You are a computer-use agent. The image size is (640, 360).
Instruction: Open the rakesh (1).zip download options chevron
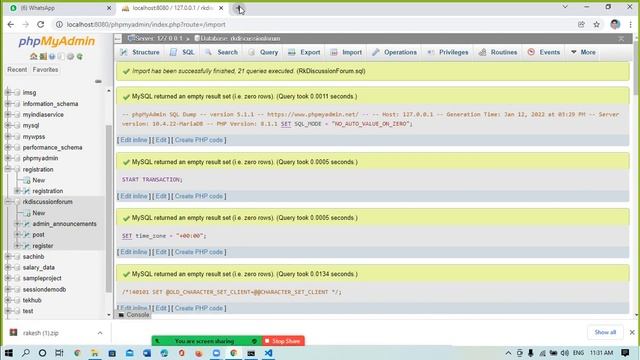[100, 333]
